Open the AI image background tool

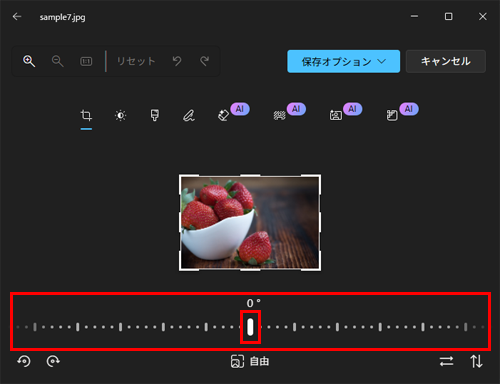click(x=336, y=115)
